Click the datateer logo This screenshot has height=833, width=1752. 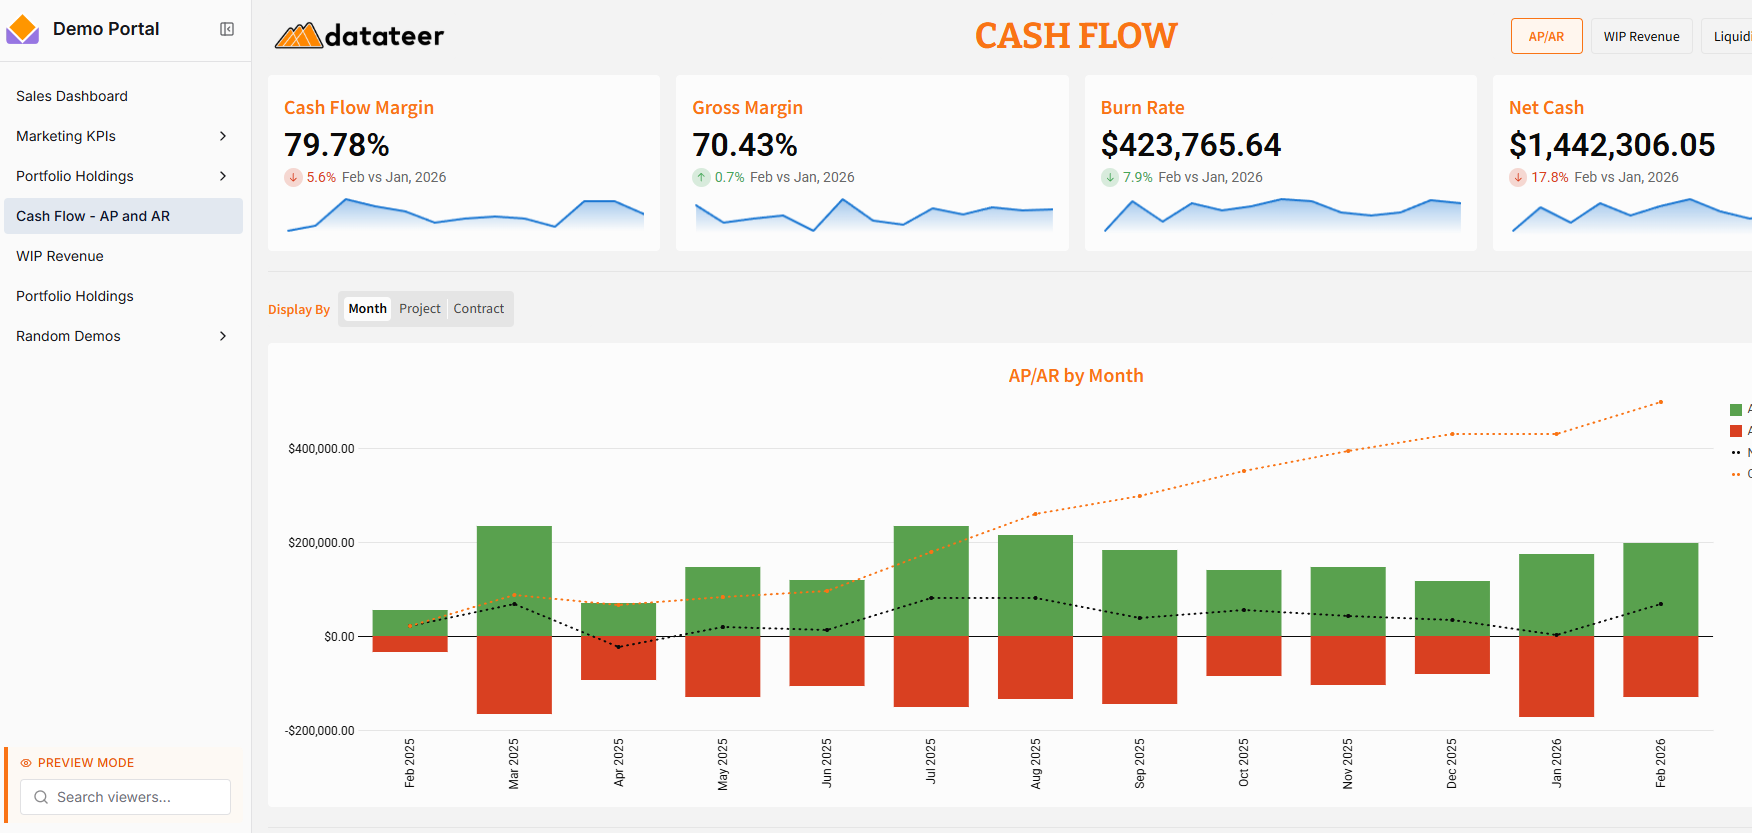pos(359,36)
